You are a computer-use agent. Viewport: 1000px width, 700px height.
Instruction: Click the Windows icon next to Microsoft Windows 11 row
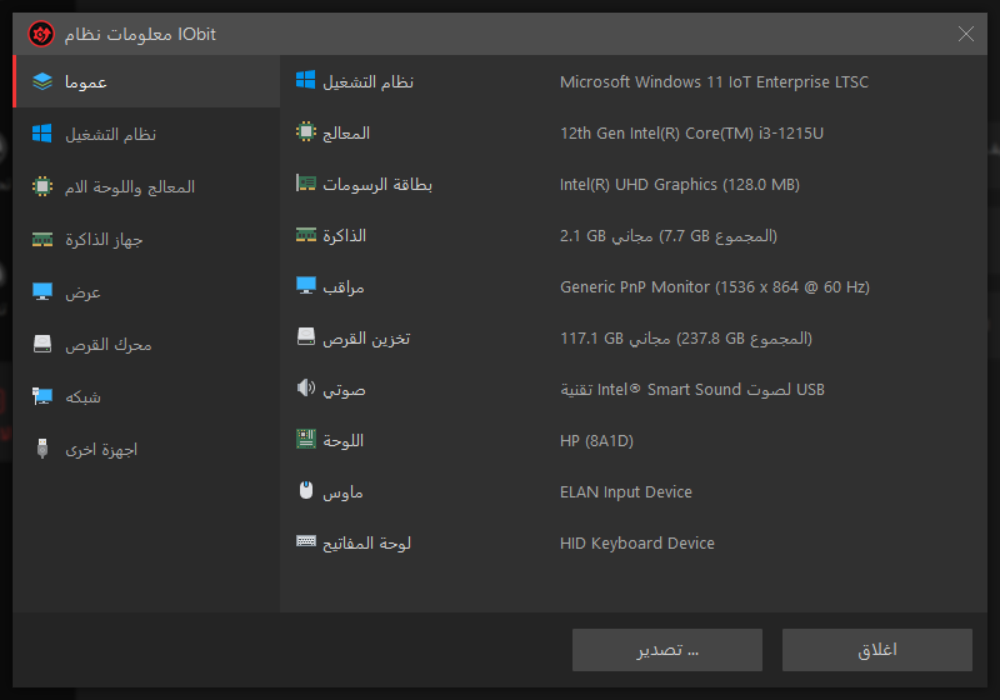pos(305,80)
